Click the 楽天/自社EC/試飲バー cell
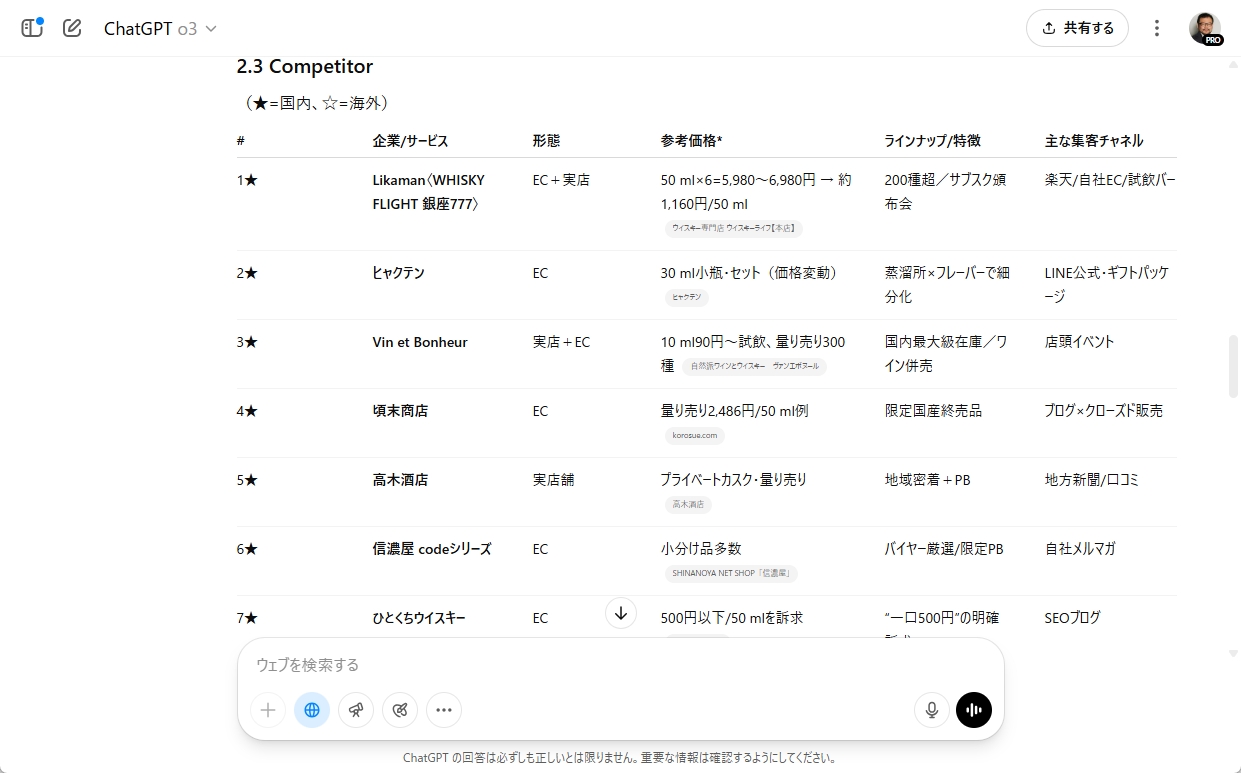Screen dimensions: 1241x773 1110,180
